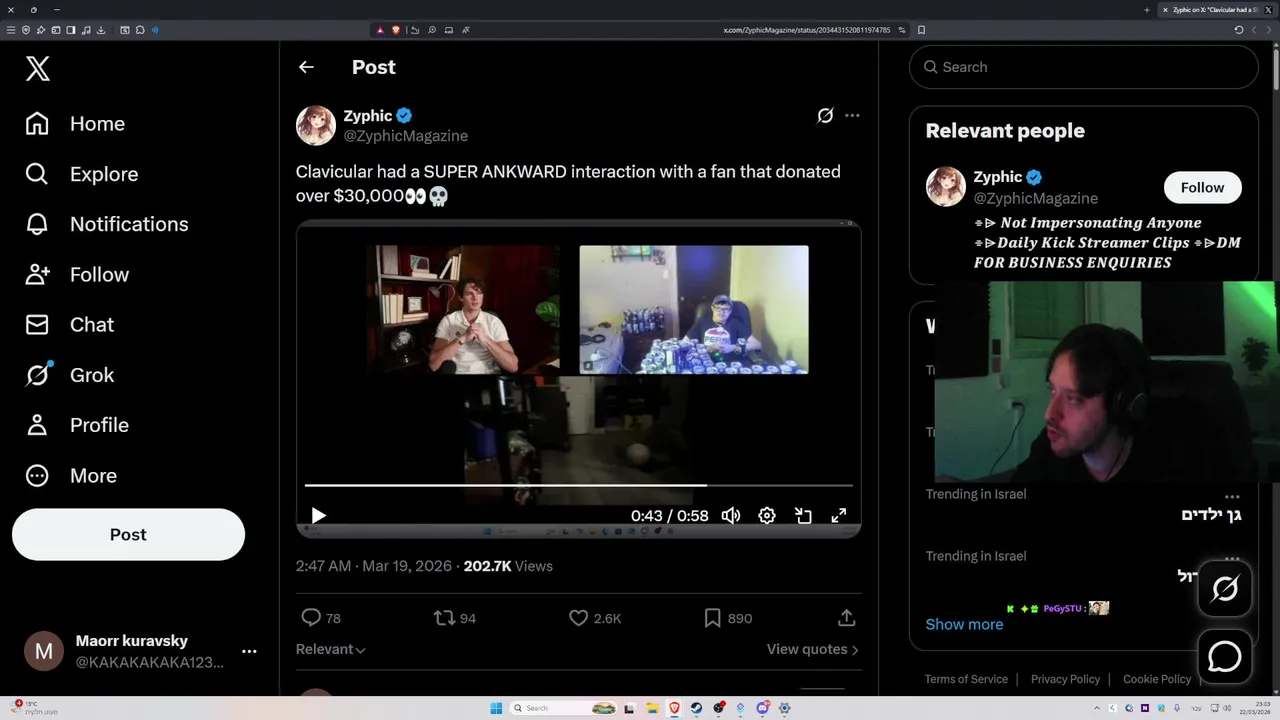The width and height of the screenshot is (1280, 720).
Task: Open options for the first Trending in Israel item
Action: [x=1232, y=496]
